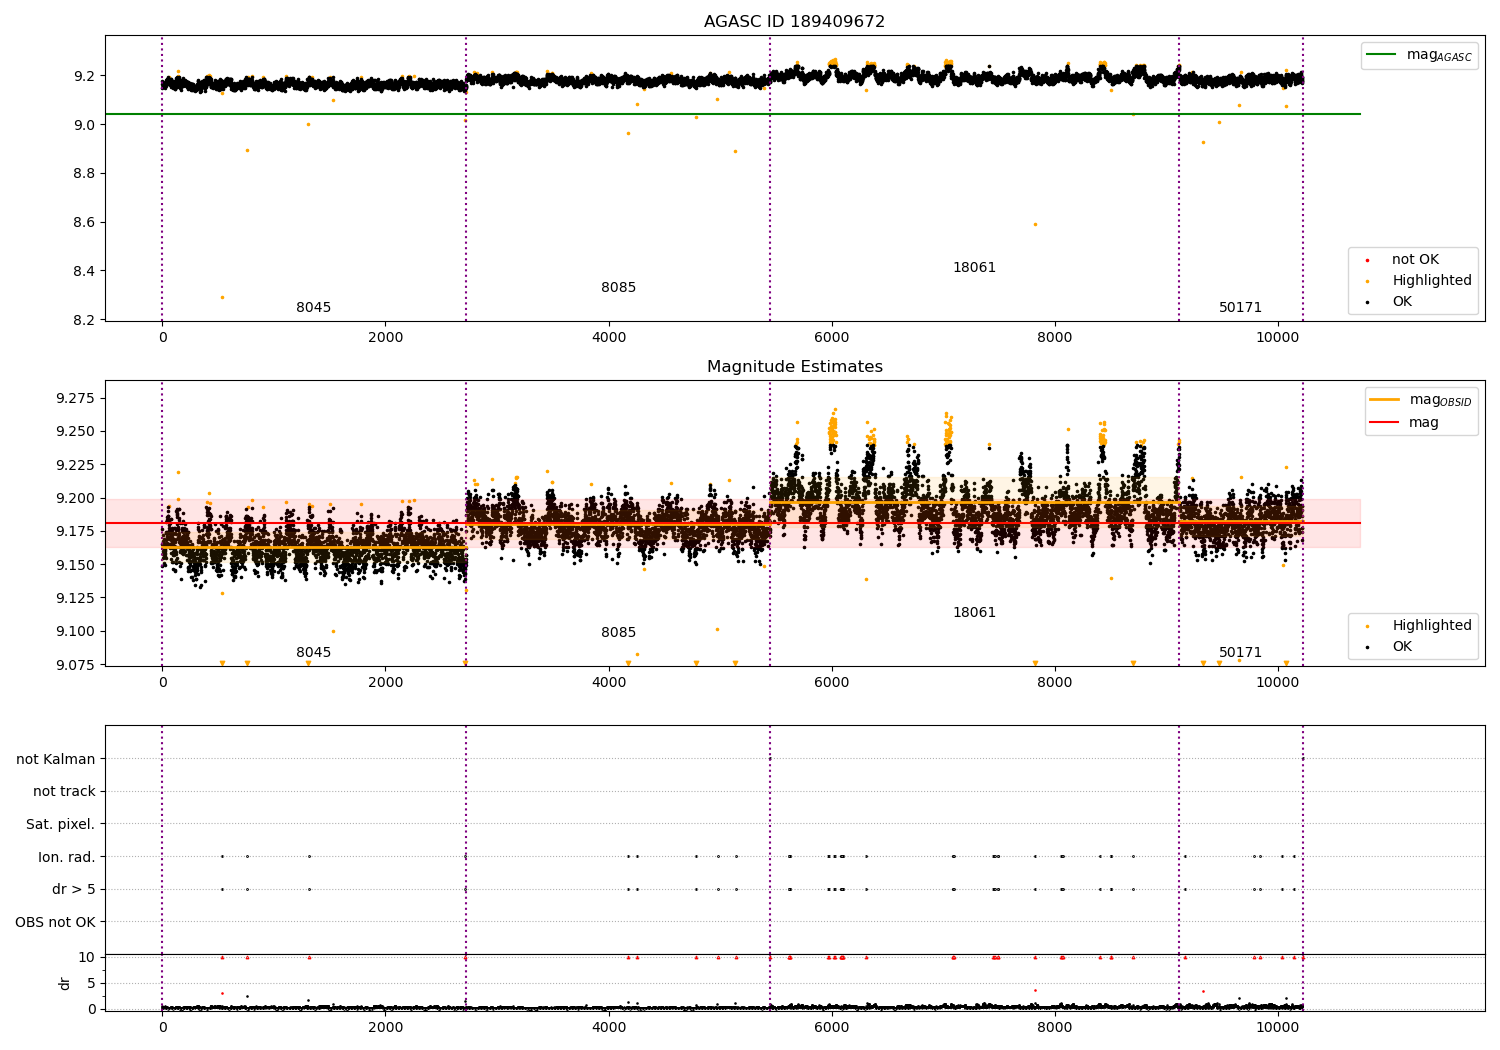This screenshot has width=1500, height=1050.
Task: Click y-axis tick 9.125 in middle plot
Action: click(77, 598)
